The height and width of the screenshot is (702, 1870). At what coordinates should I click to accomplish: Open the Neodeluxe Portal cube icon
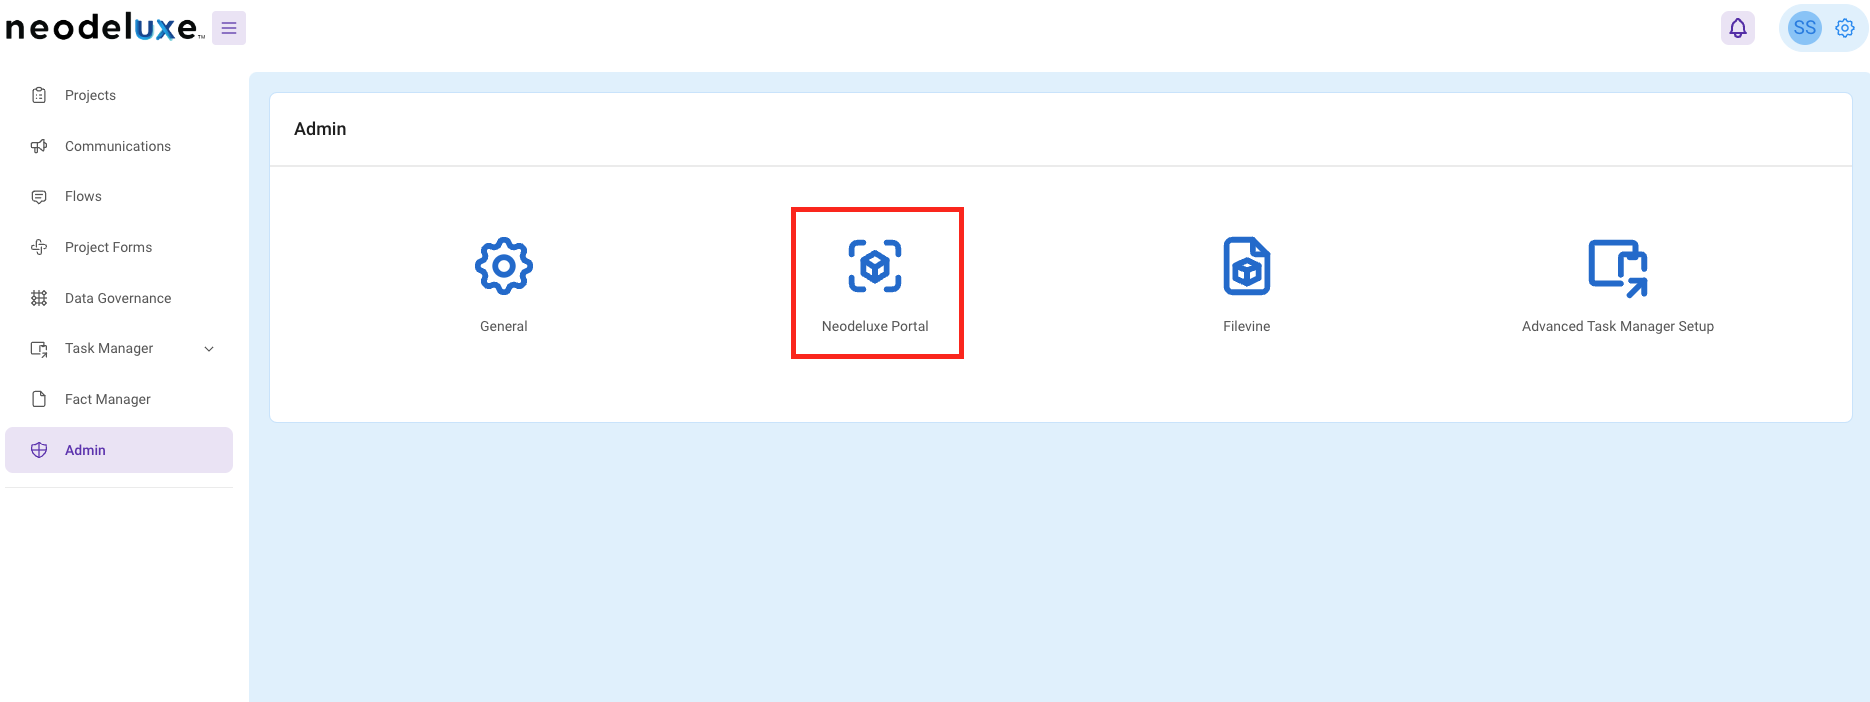point(875,266)
